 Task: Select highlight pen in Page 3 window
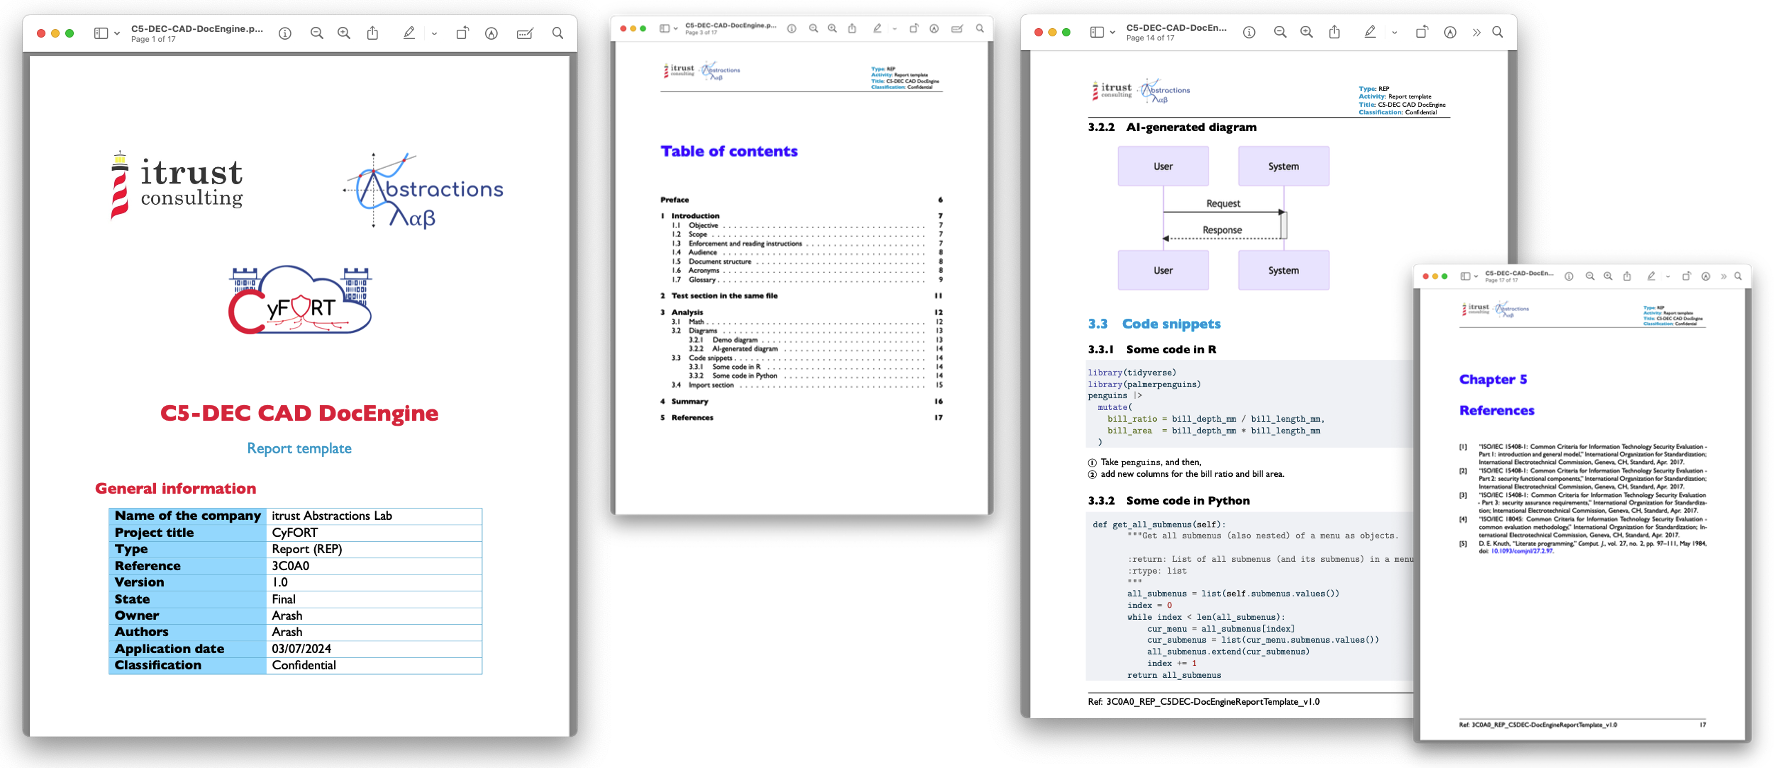point(877,28)
